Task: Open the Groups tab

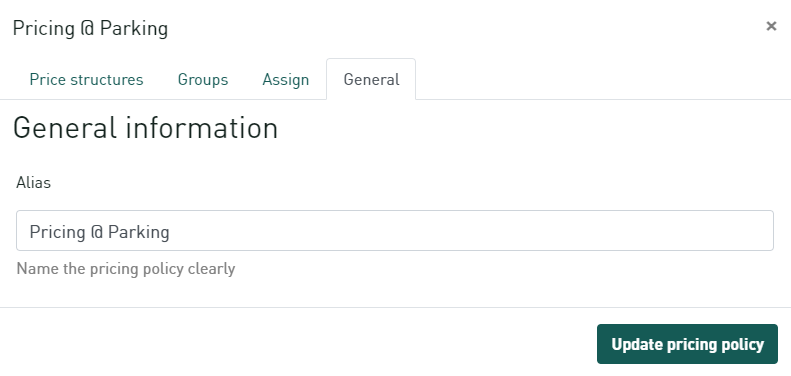Action: (x=203, y=80)
